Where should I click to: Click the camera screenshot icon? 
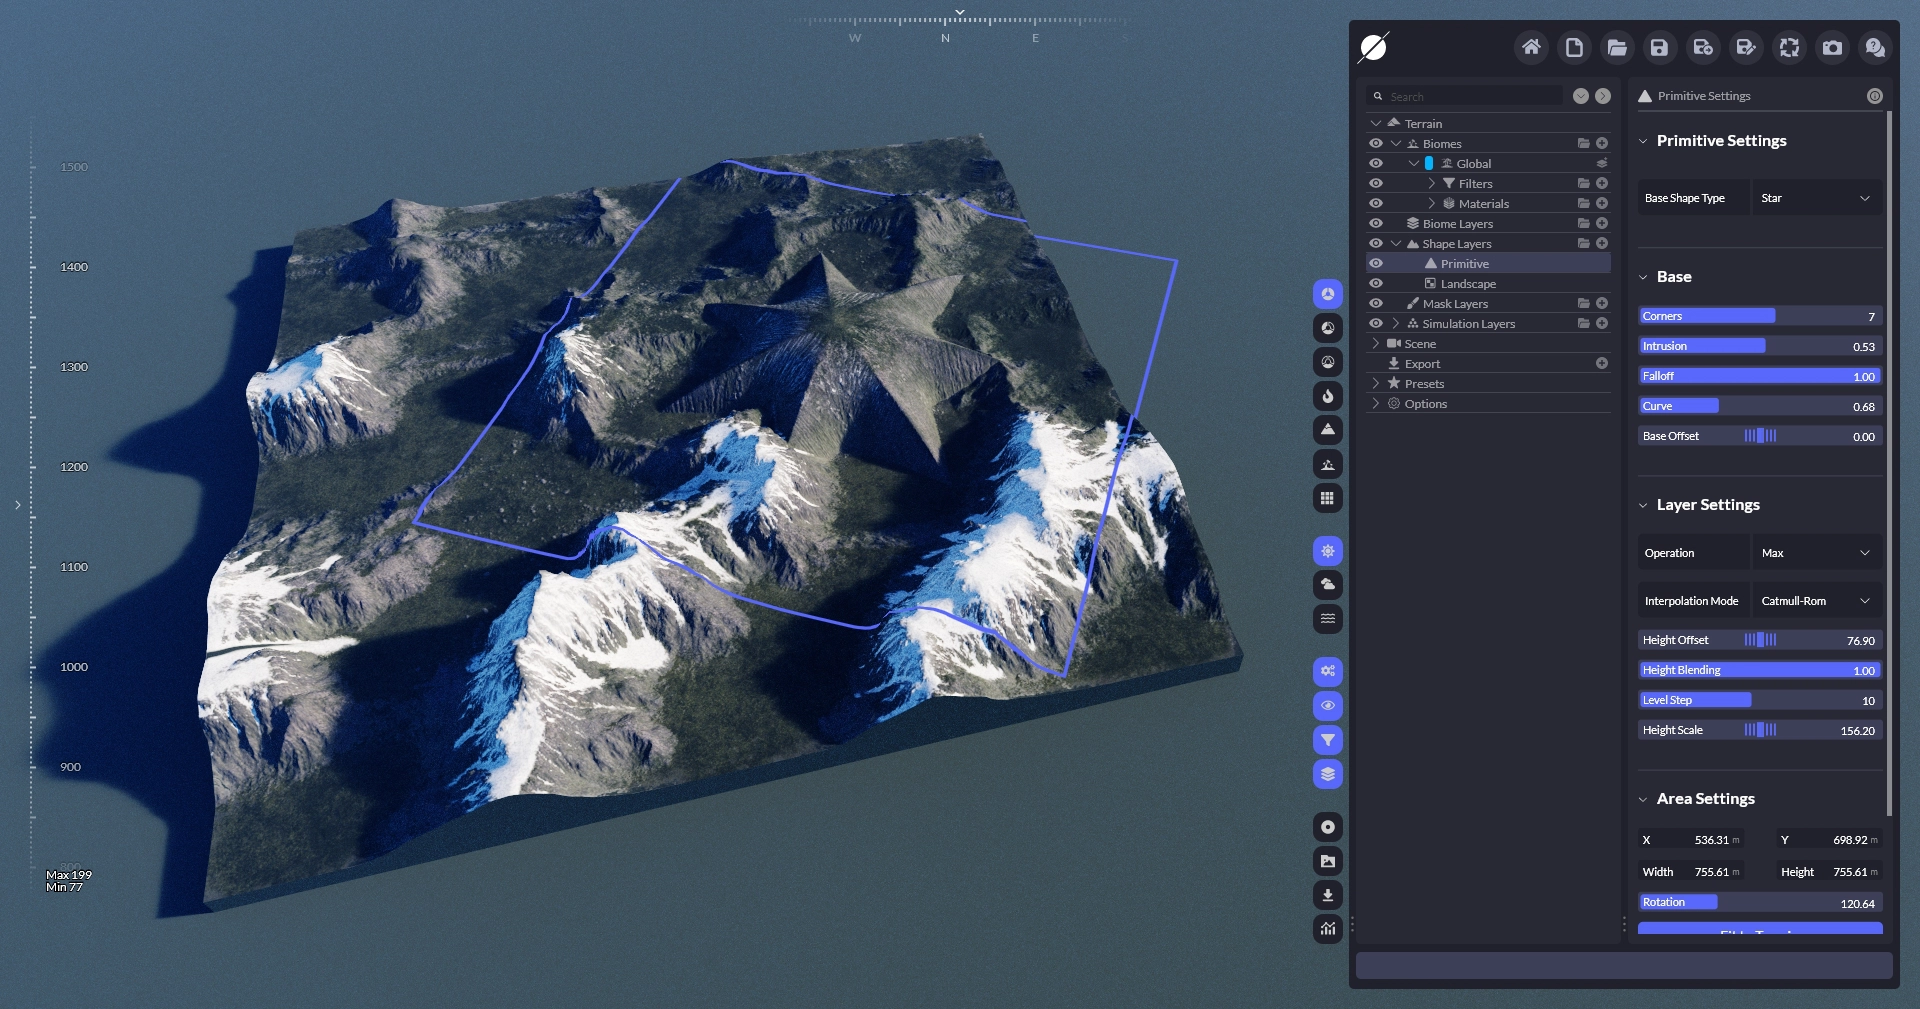tap(1832, 47)
